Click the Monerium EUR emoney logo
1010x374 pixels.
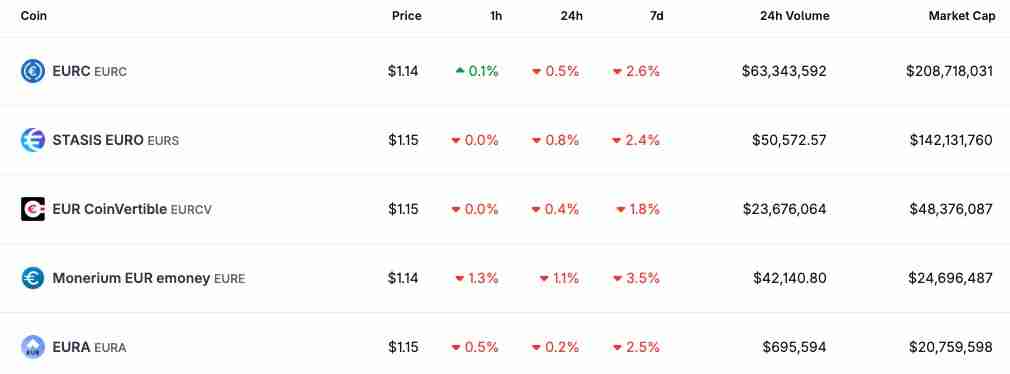(33, 278)
